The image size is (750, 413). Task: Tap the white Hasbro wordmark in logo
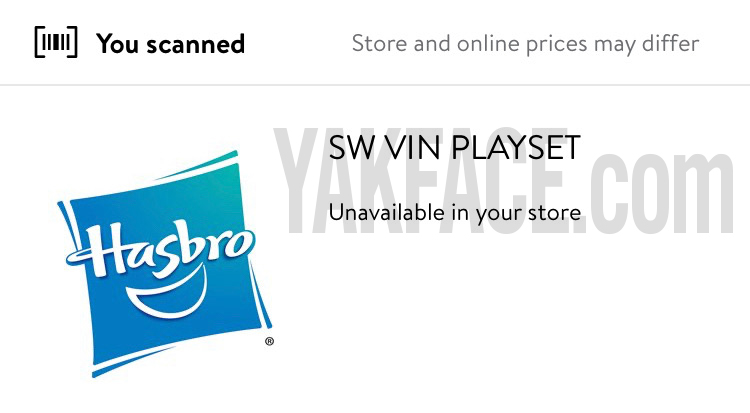click(160, 249)
